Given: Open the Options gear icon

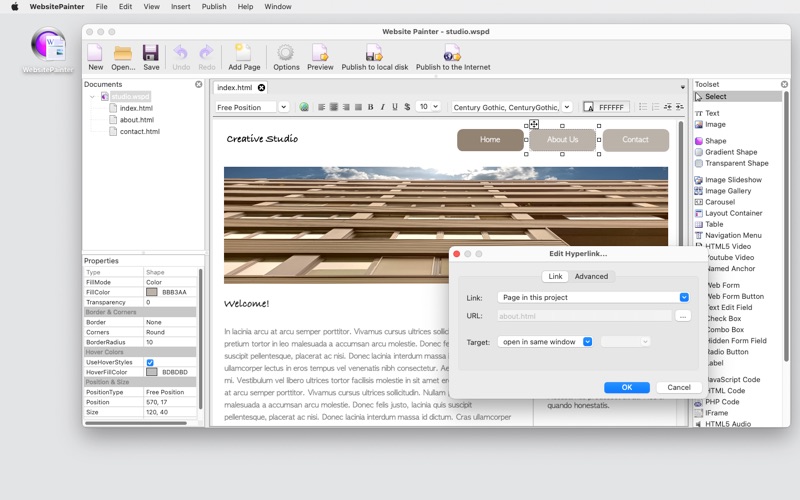Looking at the screenshot, I should coord(286,53).
